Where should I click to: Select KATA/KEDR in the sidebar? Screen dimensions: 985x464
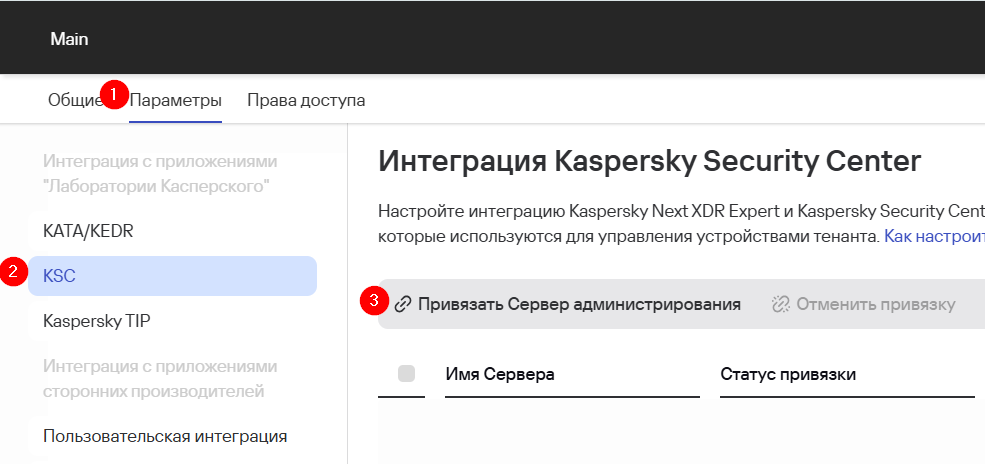click(88, 231)
